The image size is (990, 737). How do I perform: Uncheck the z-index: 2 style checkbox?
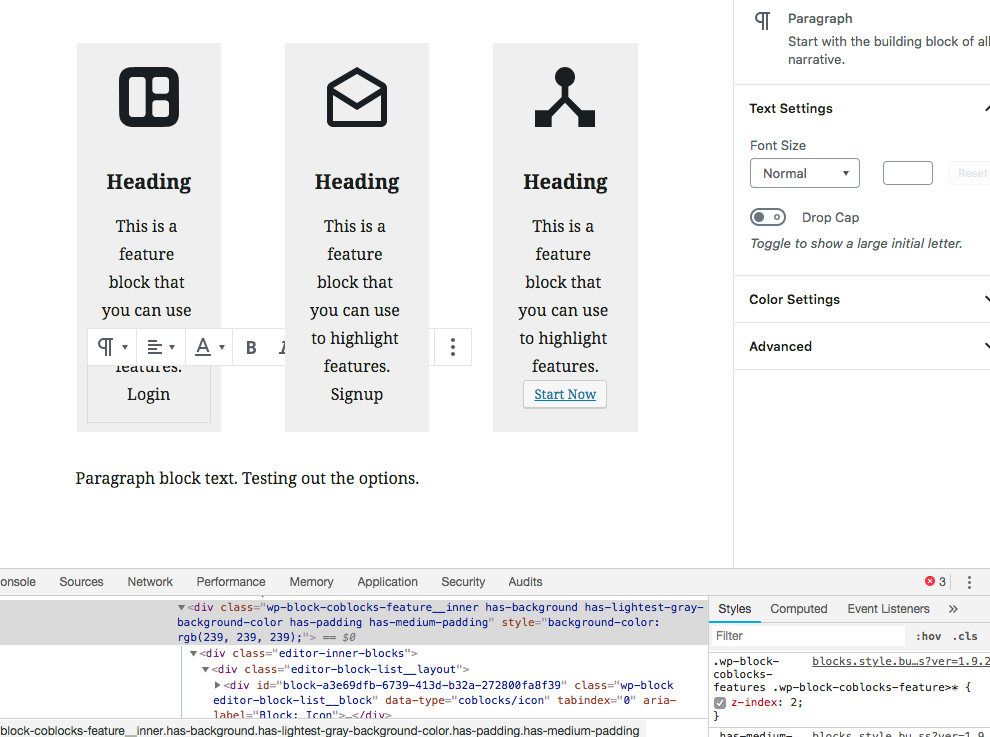[x=720, y=702]
